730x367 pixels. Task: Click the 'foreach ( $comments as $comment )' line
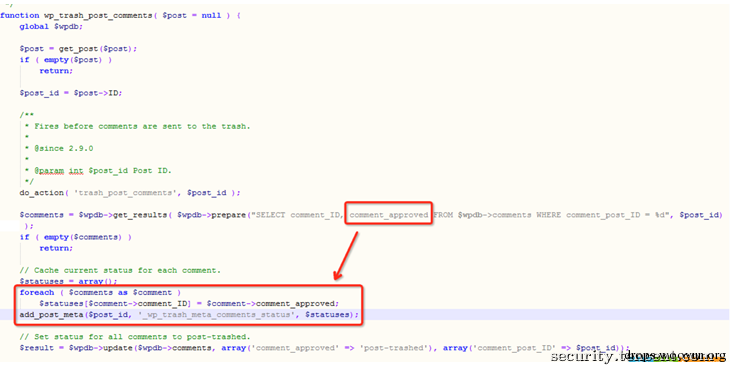[x=100, y=292]
